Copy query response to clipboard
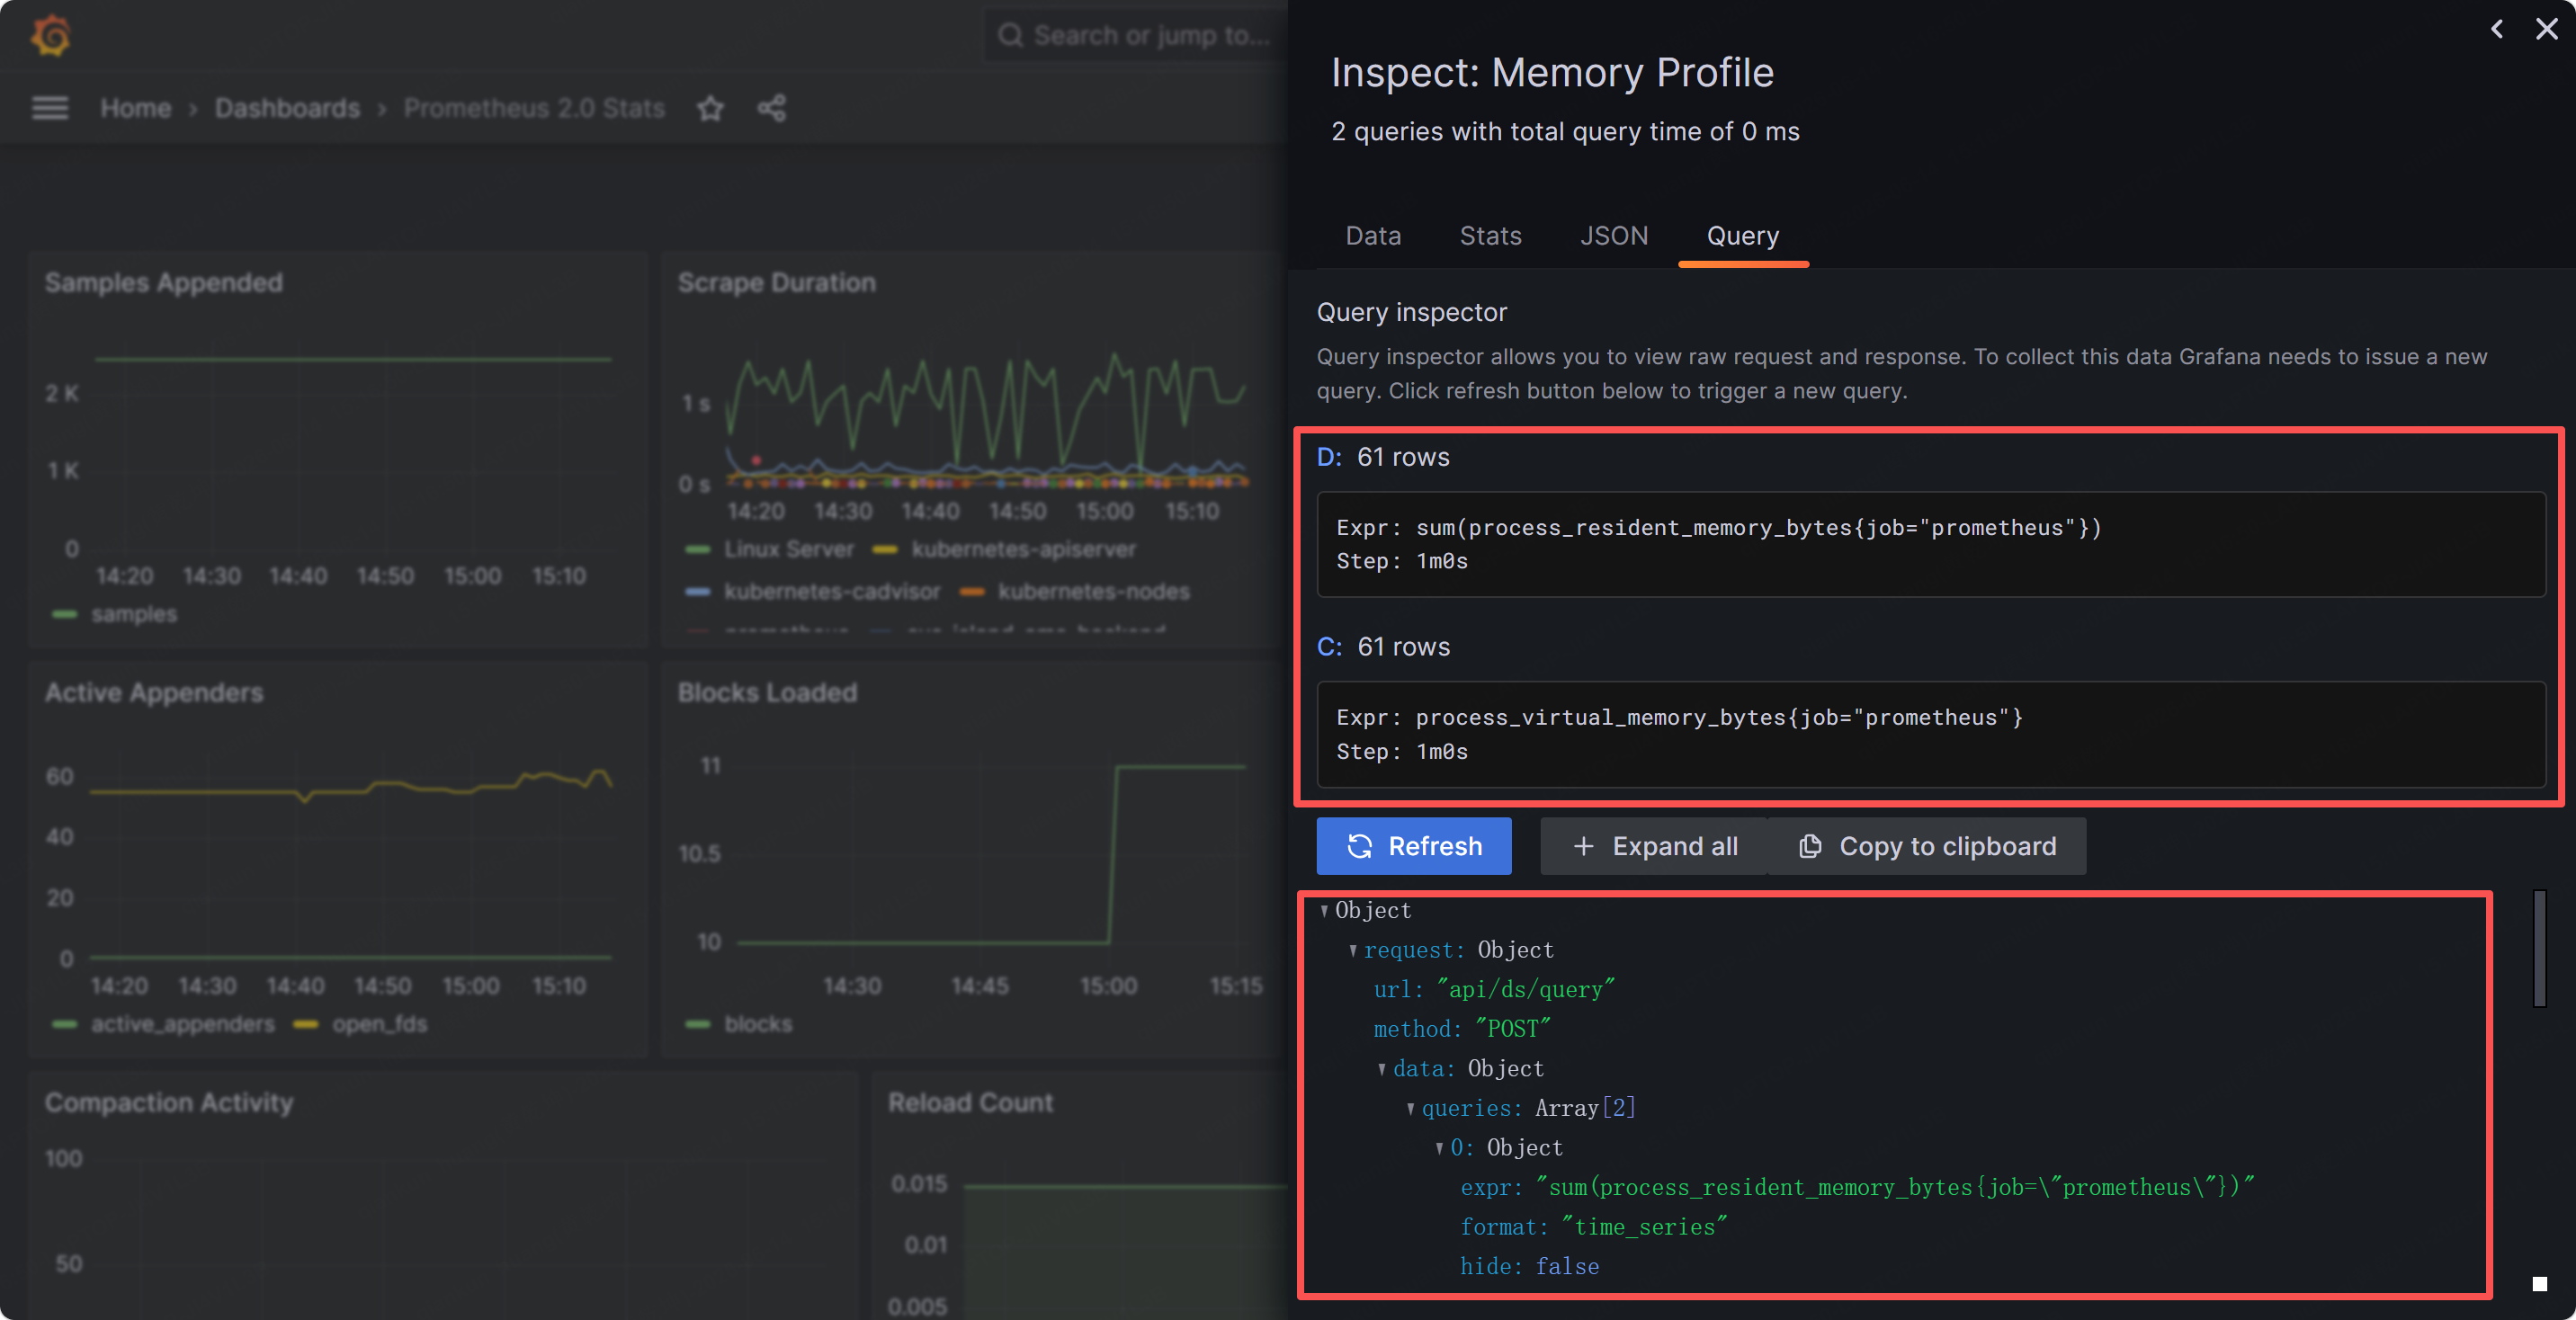This screenshot has height=1320, width=2576. point(1927,846)
